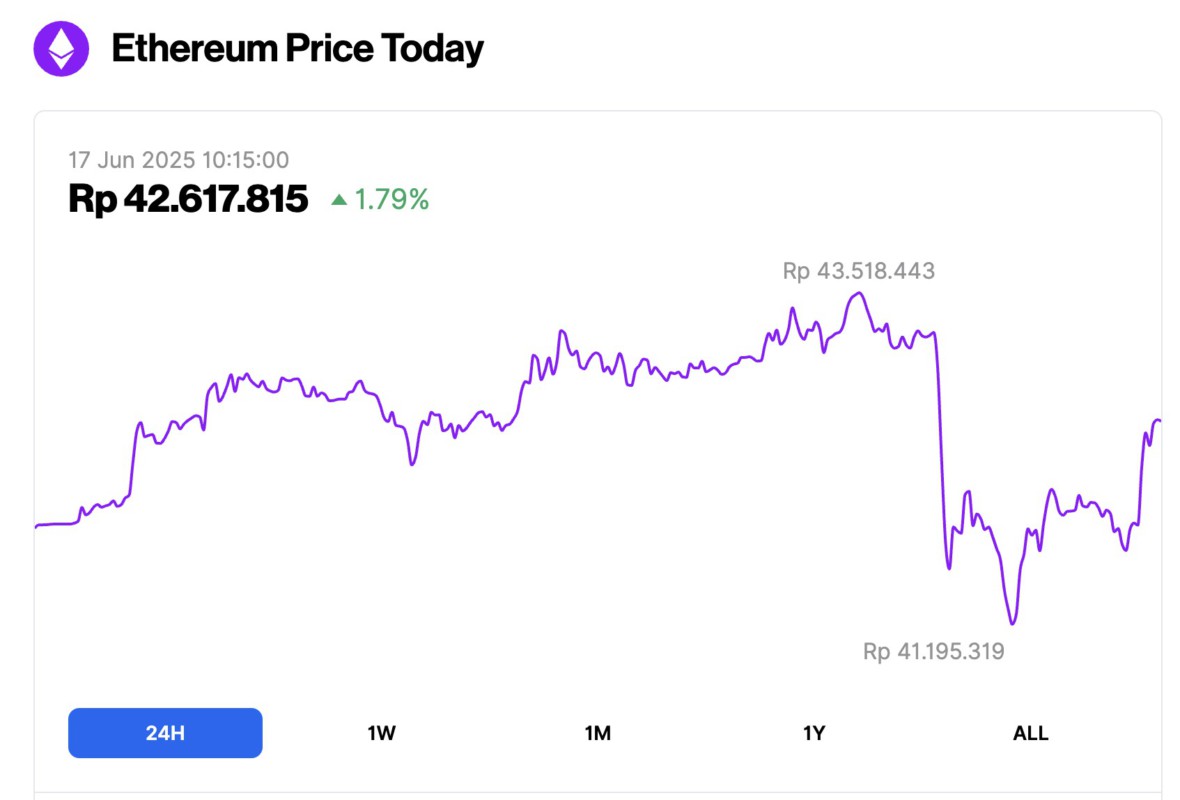Click the peak of the price line
Image resolution: width=1180 pixels, height=800 pixels.
tap(858, 293)
